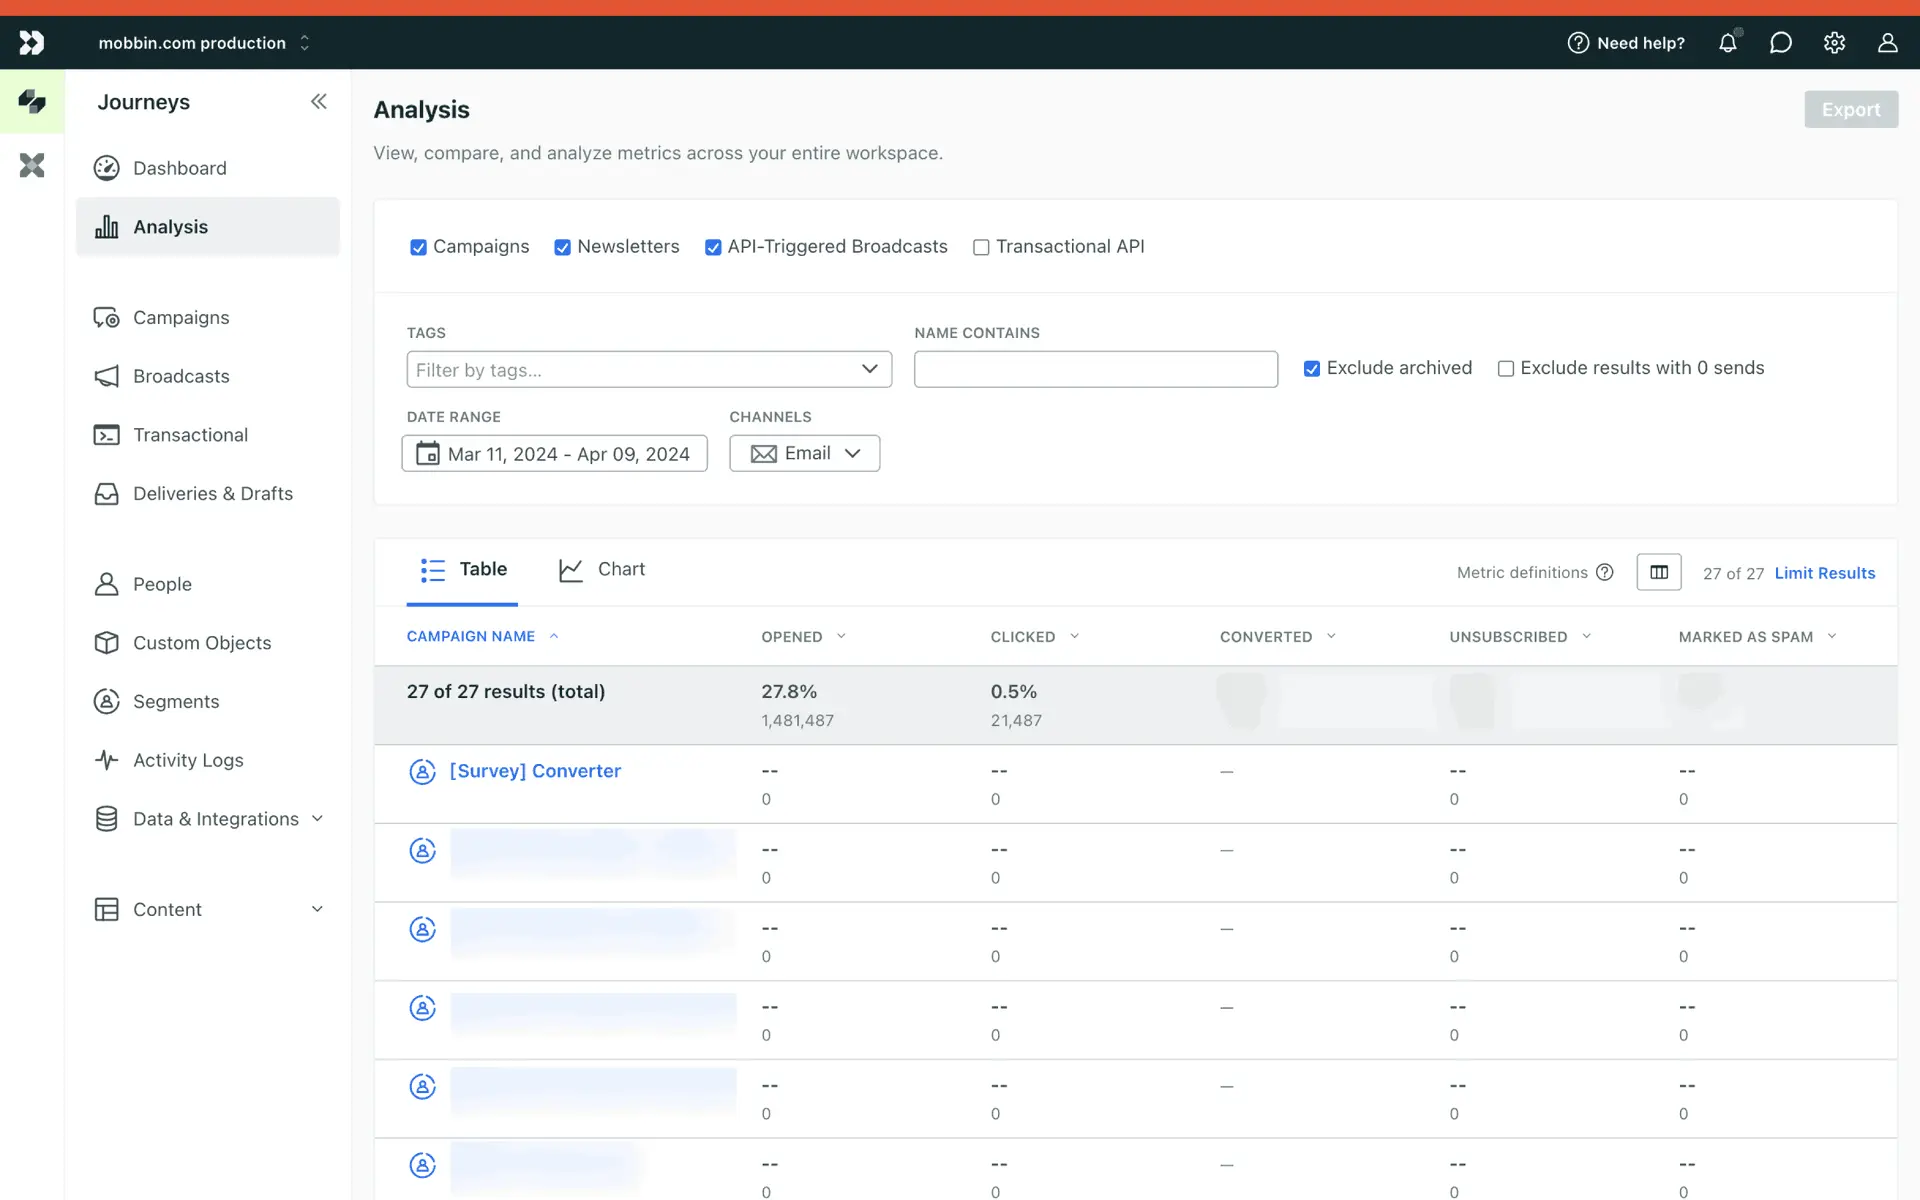Sort by the Opened column header
Image resolution: width=1920 pixels, height=1200 pixels.
792,637
